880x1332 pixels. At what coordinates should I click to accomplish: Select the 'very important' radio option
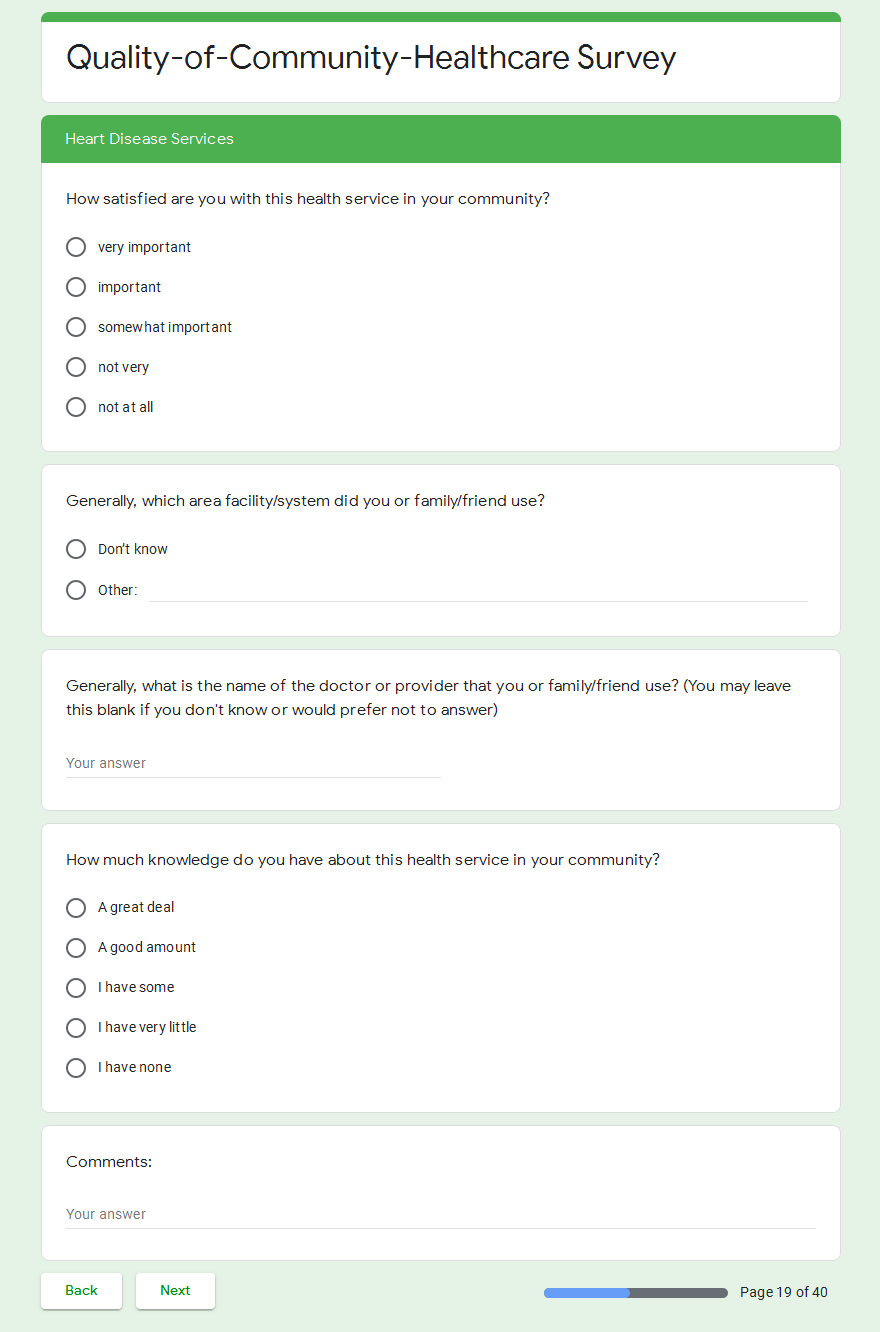point(76,247)
